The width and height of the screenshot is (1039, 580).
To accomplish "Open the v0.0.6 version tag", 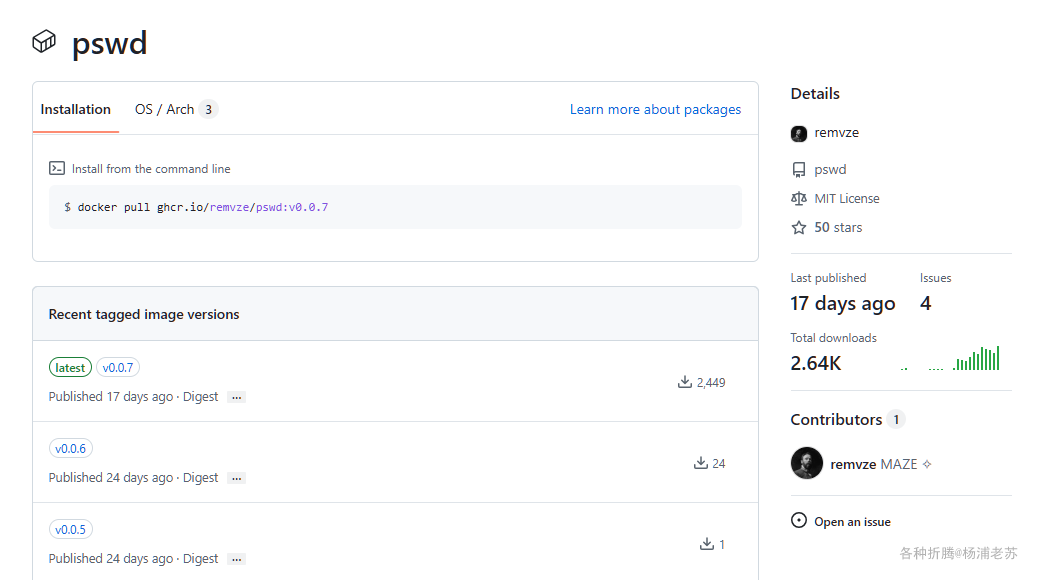I will coord(70,449).
